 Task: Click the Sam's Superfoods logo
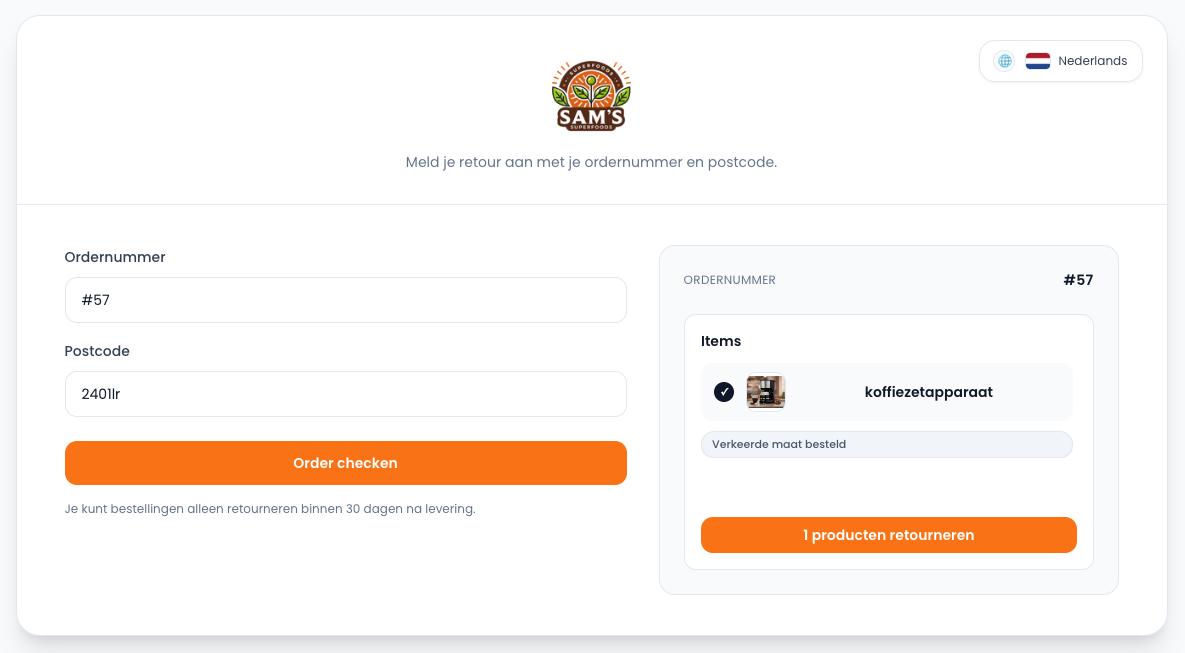pos(591,96)
